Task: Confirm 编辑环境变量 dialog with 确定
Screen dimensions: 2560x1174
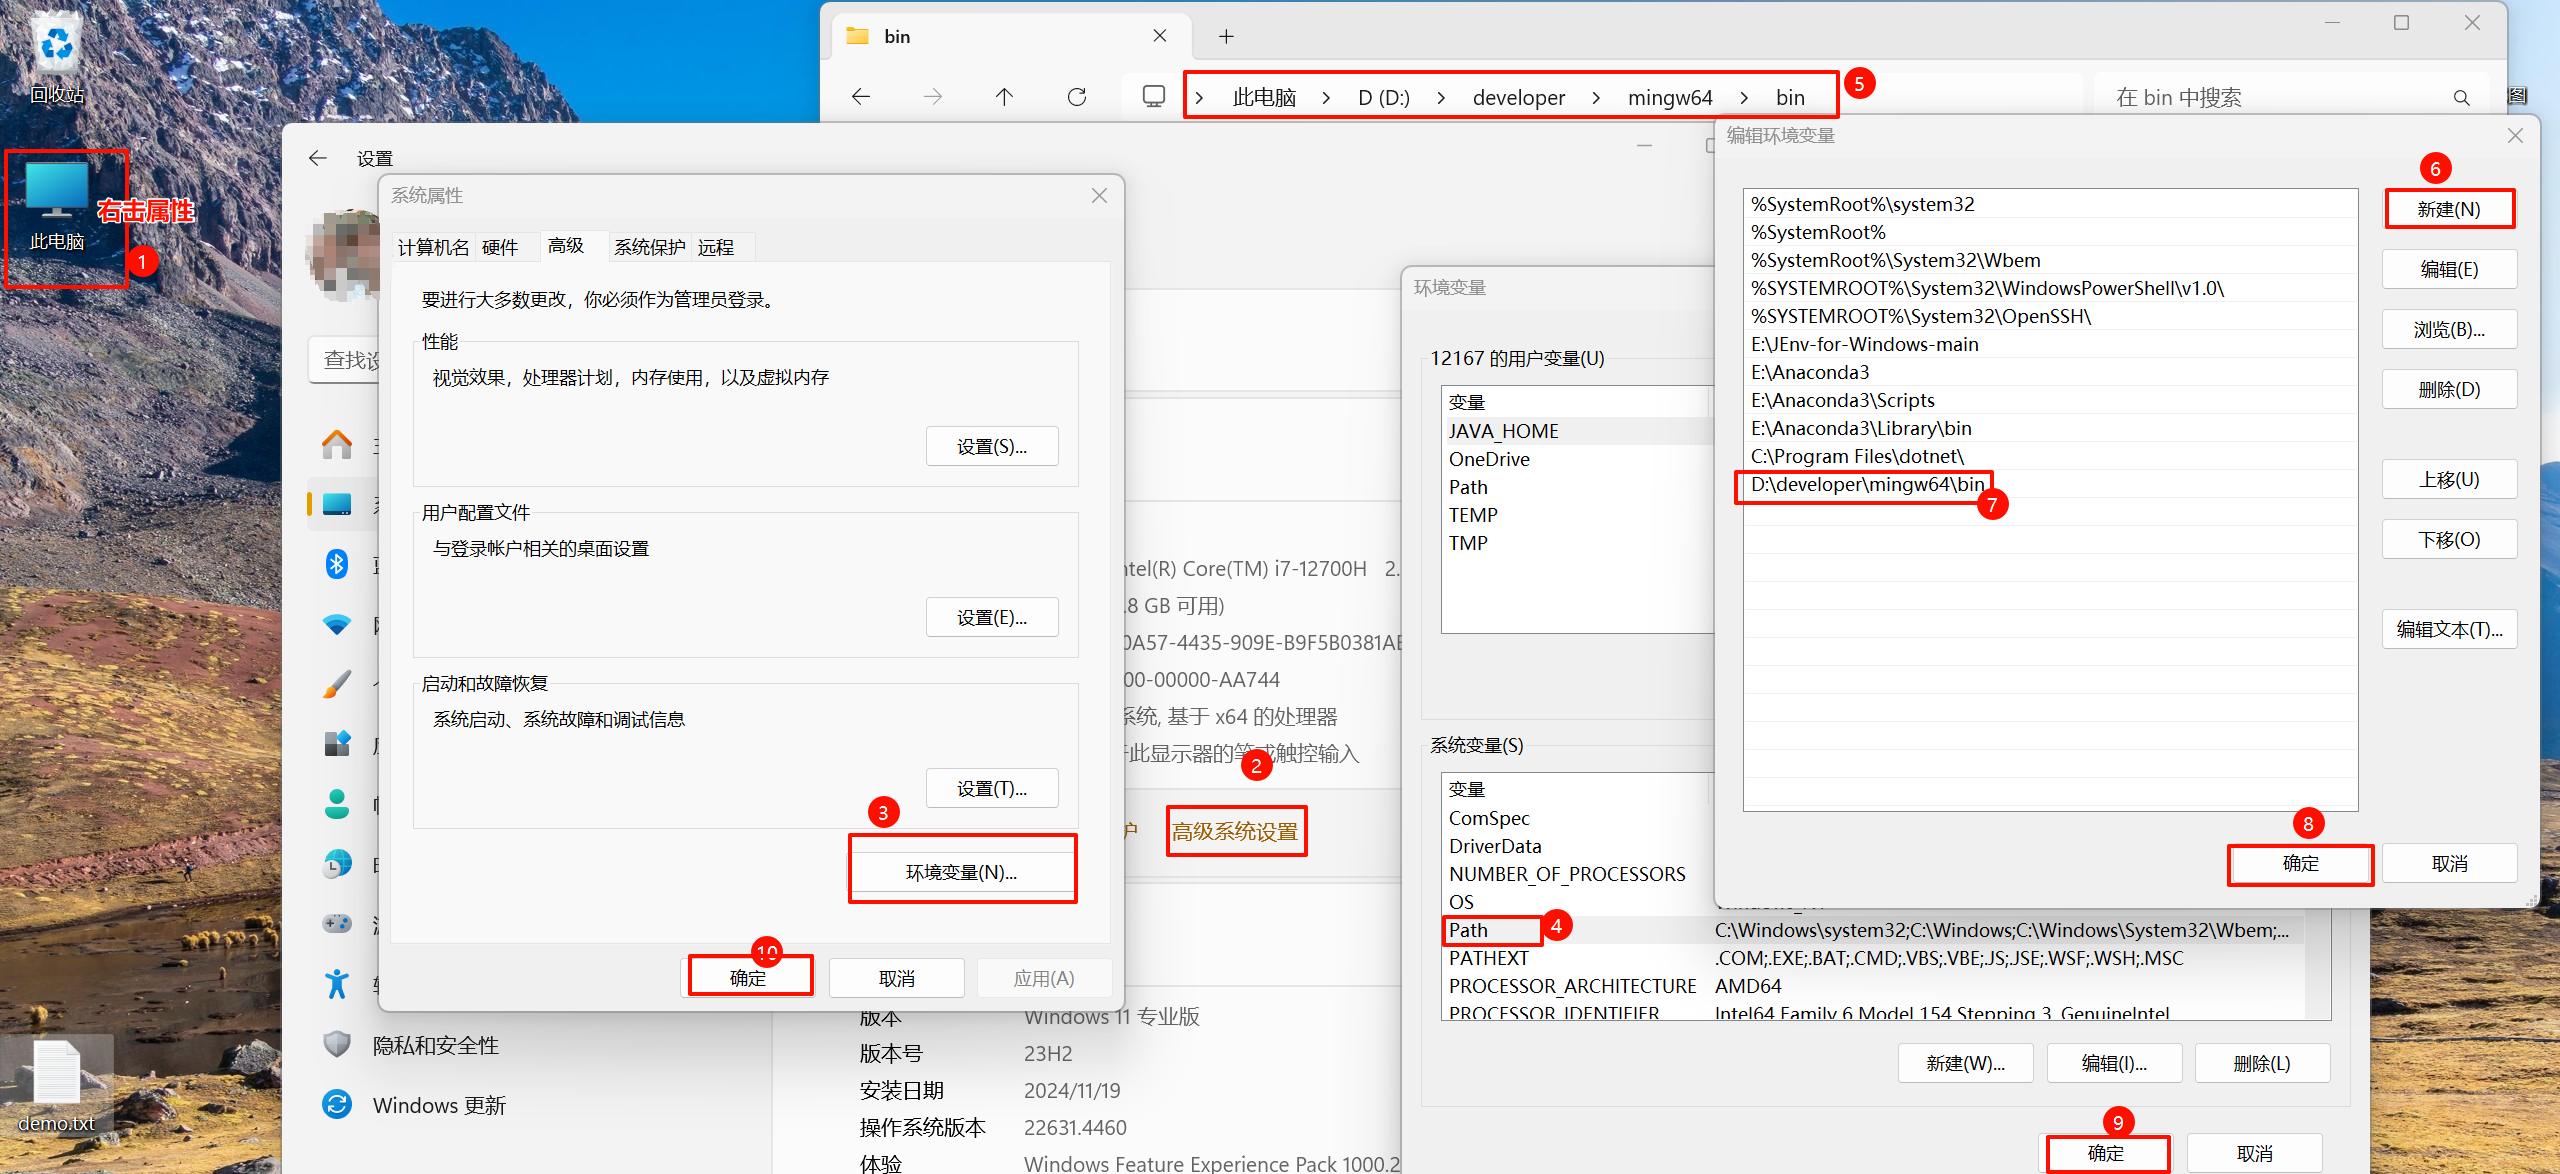Action: point(2301,863)
